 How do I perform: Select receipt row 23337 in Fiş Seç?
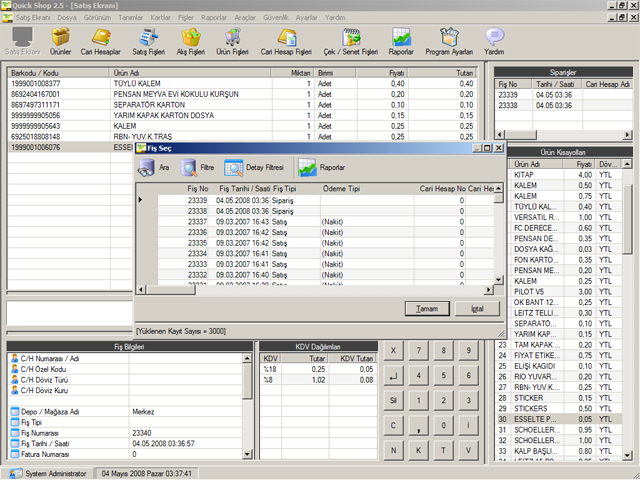325,222
